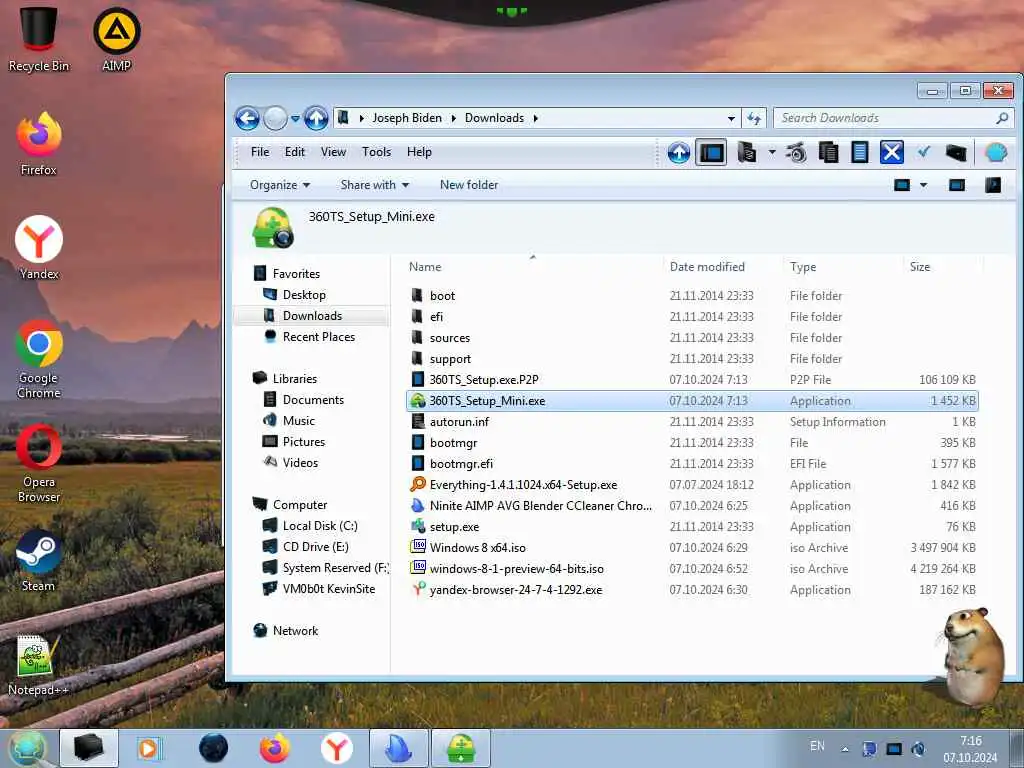1024x768 pixels.
Task: Toggle the preview pane icon
Action: pos(957,185)
